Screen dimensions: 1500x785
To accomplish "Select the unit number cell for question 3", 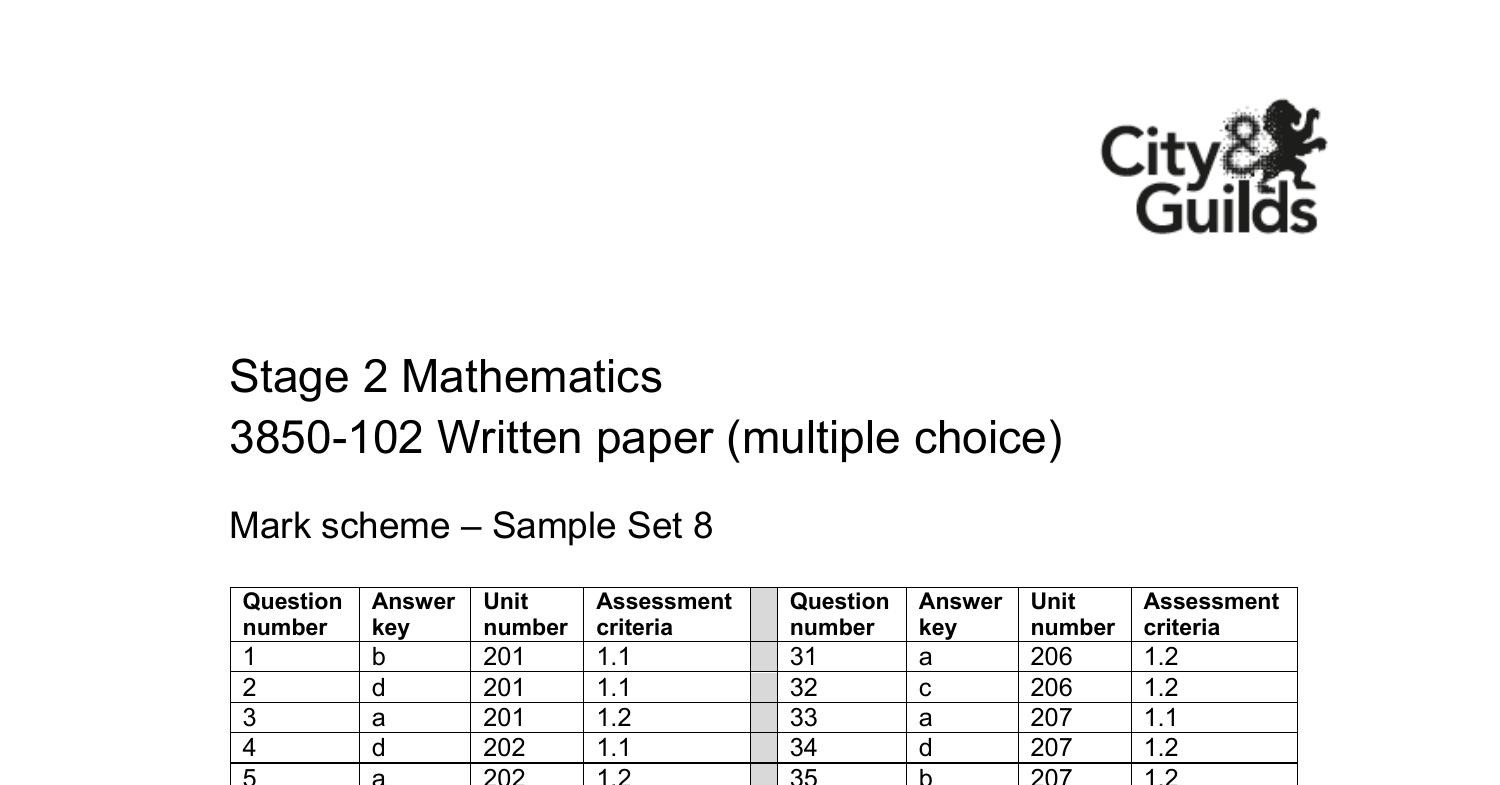I will pos(526,718).
